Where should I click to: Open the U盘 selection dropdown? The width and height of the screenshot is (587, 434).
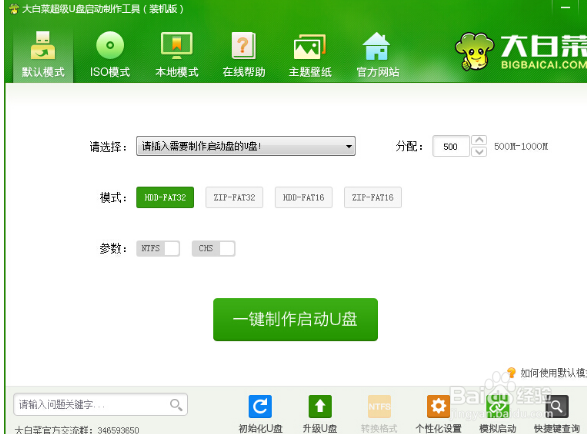[246, 146]
